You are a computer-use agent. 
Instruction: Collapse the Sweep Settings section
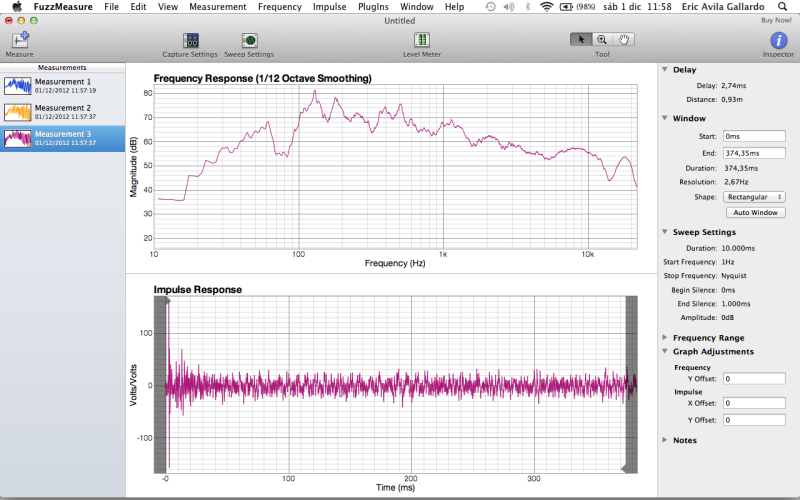click(x=666, y=232)
